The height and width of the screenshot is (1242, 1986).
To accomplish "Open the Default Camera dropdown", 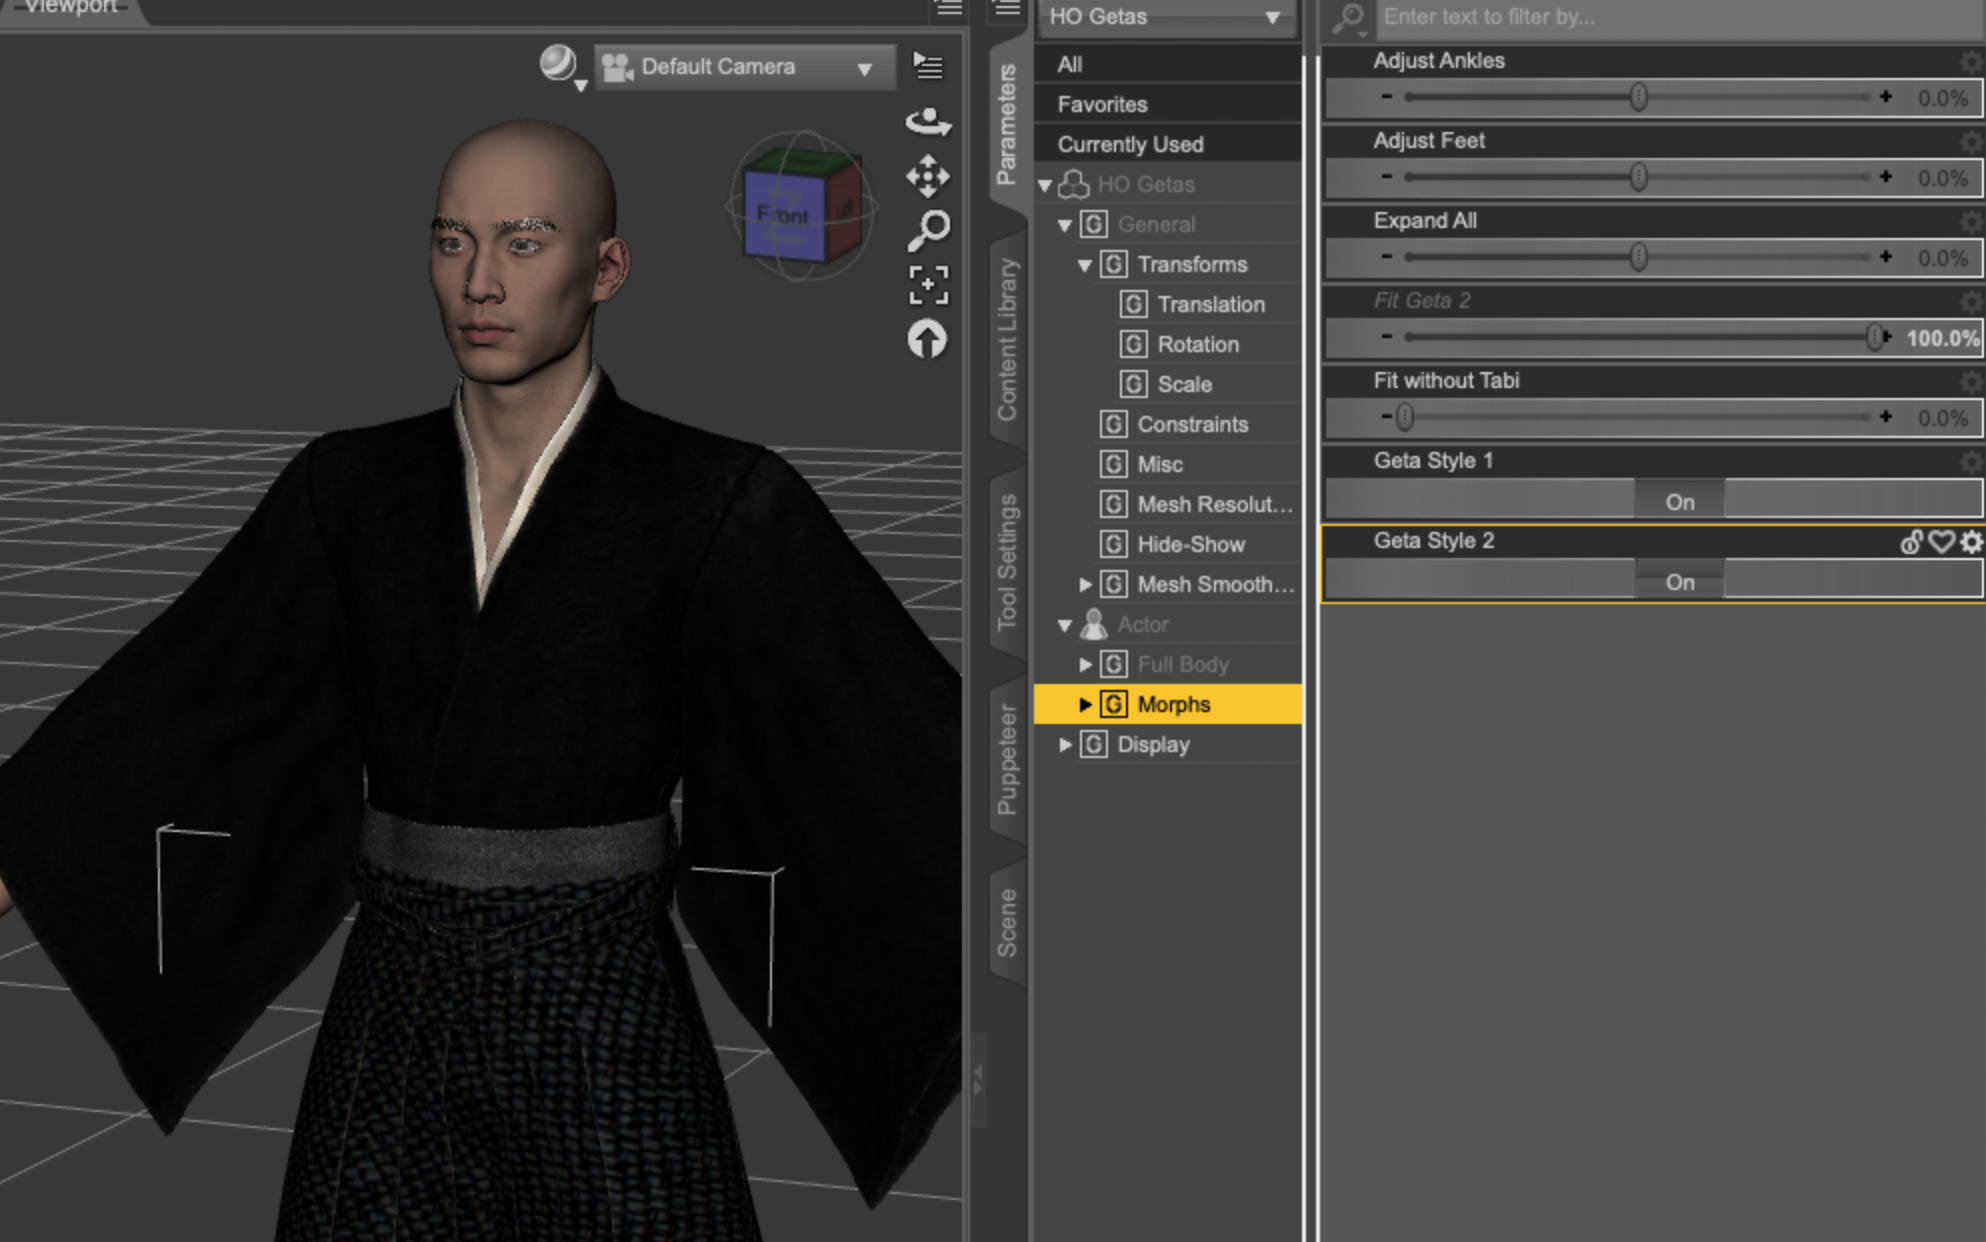I will 744,67.
